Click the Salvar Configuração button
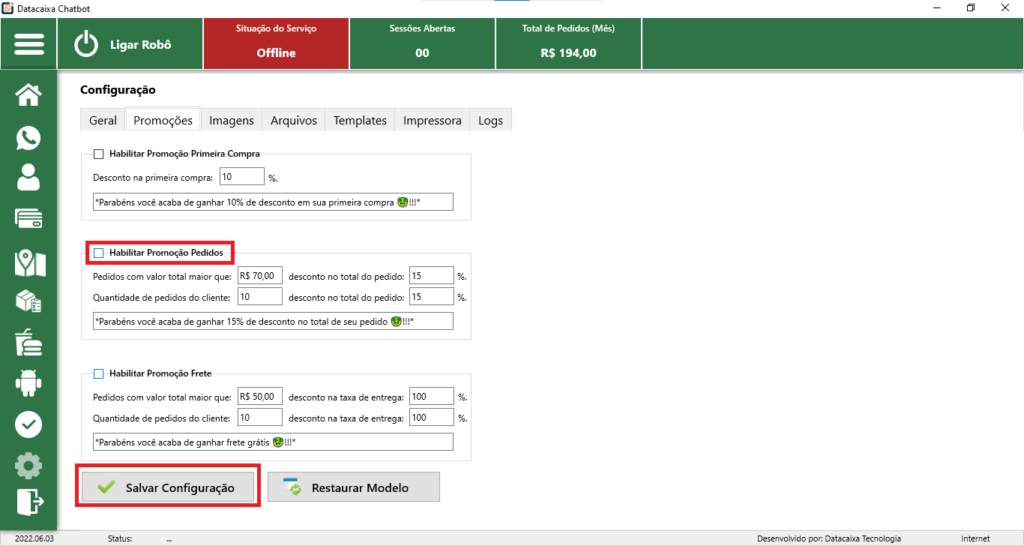 (168, 487)
